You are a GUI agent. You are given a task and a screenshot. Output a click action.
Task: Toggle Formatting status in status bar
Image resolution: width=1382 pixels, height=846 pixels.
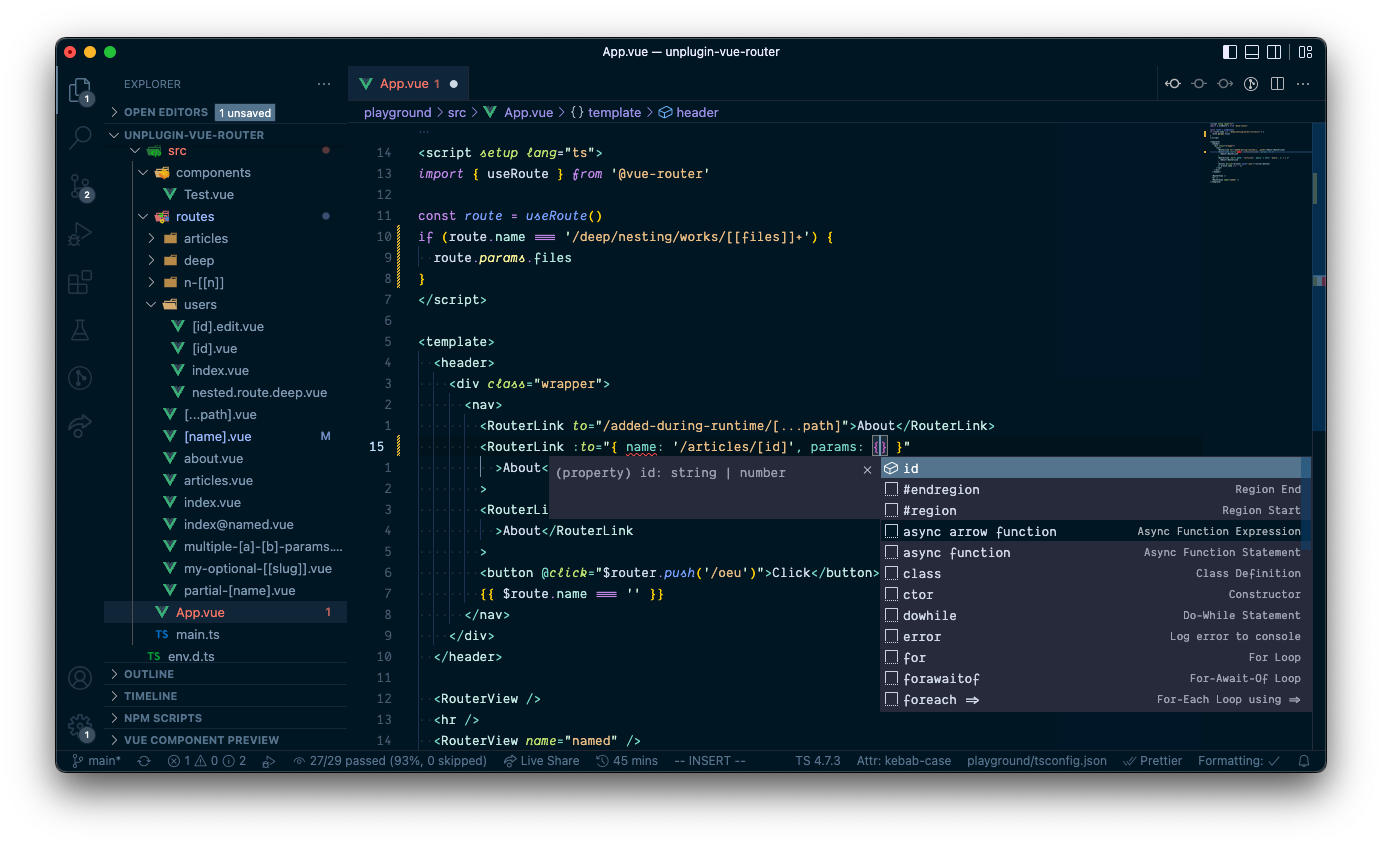(x=1240, y=761)
